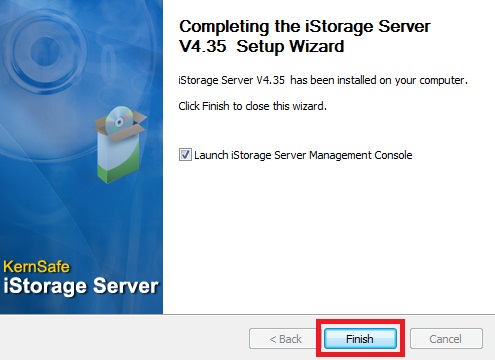Click the Click Finish to close this wizard text
495x360 pixels.
(x=252, y=106)
